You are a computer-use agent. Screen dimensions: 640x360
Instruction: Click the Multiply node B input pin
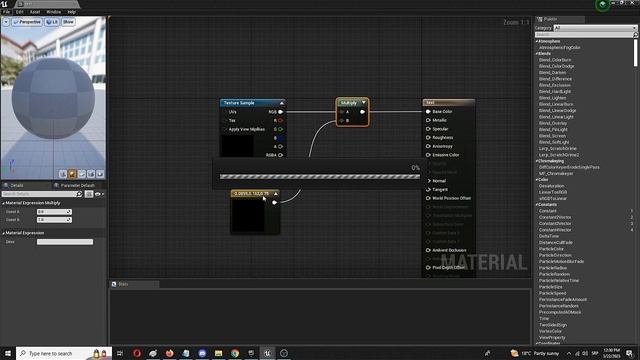coord(342,120)
